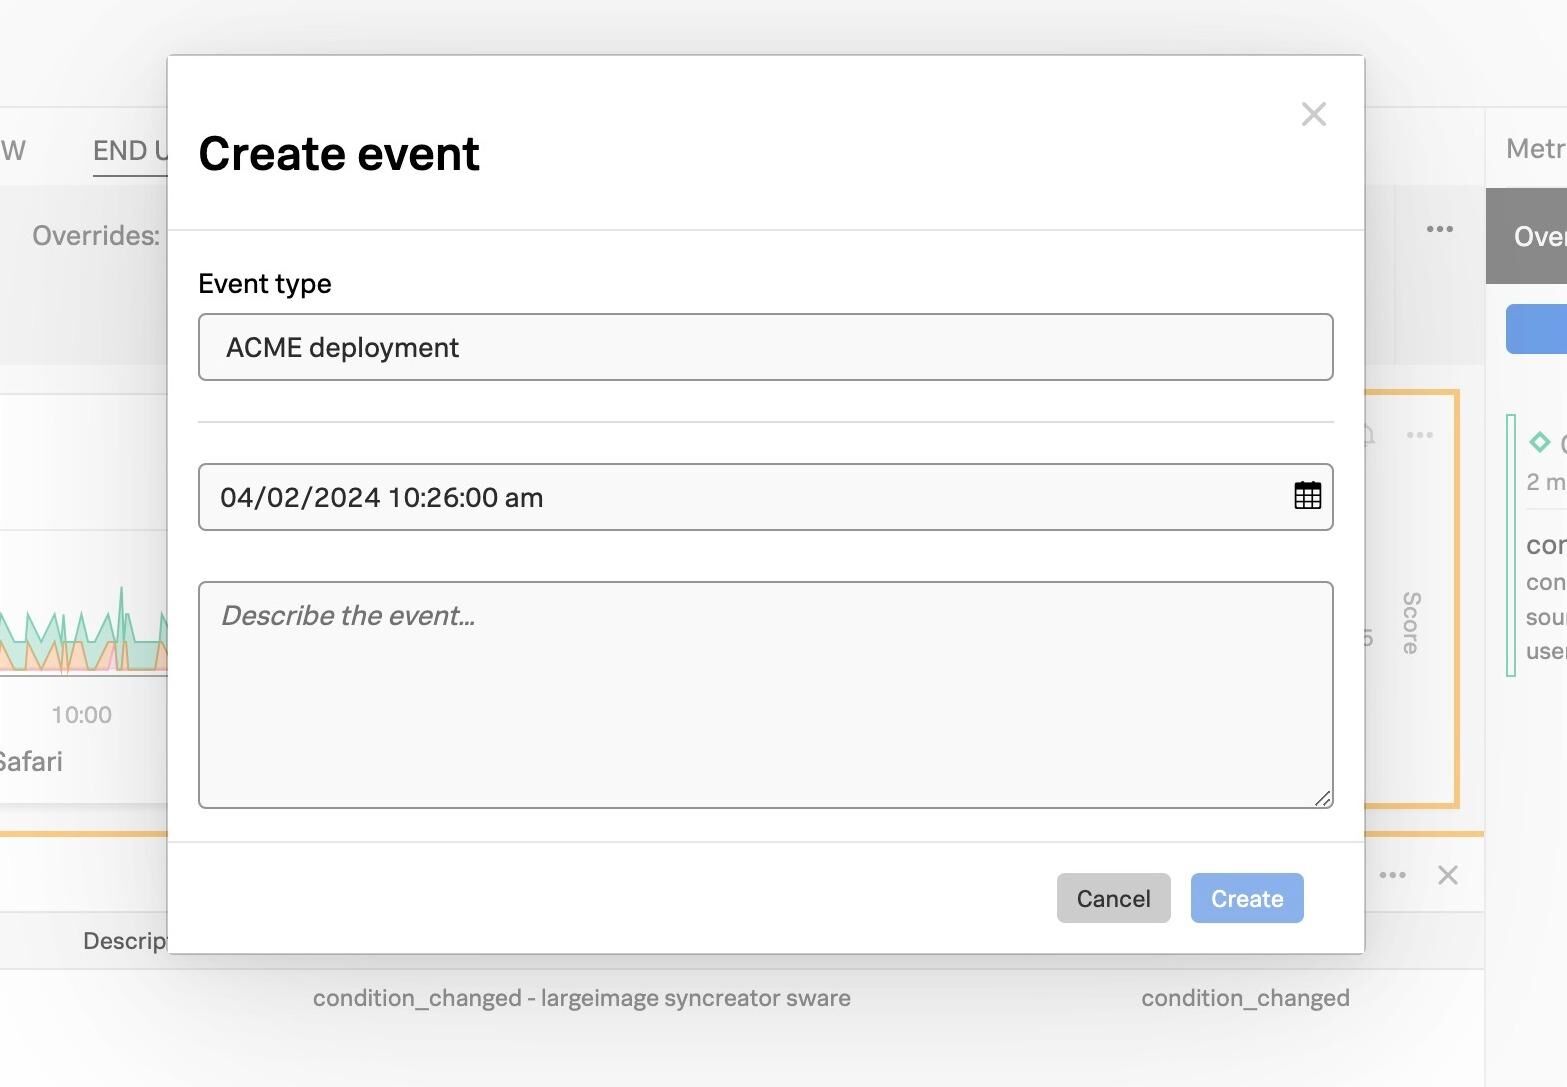Click the condition_changed event type cell

[x=1245, y=998]
